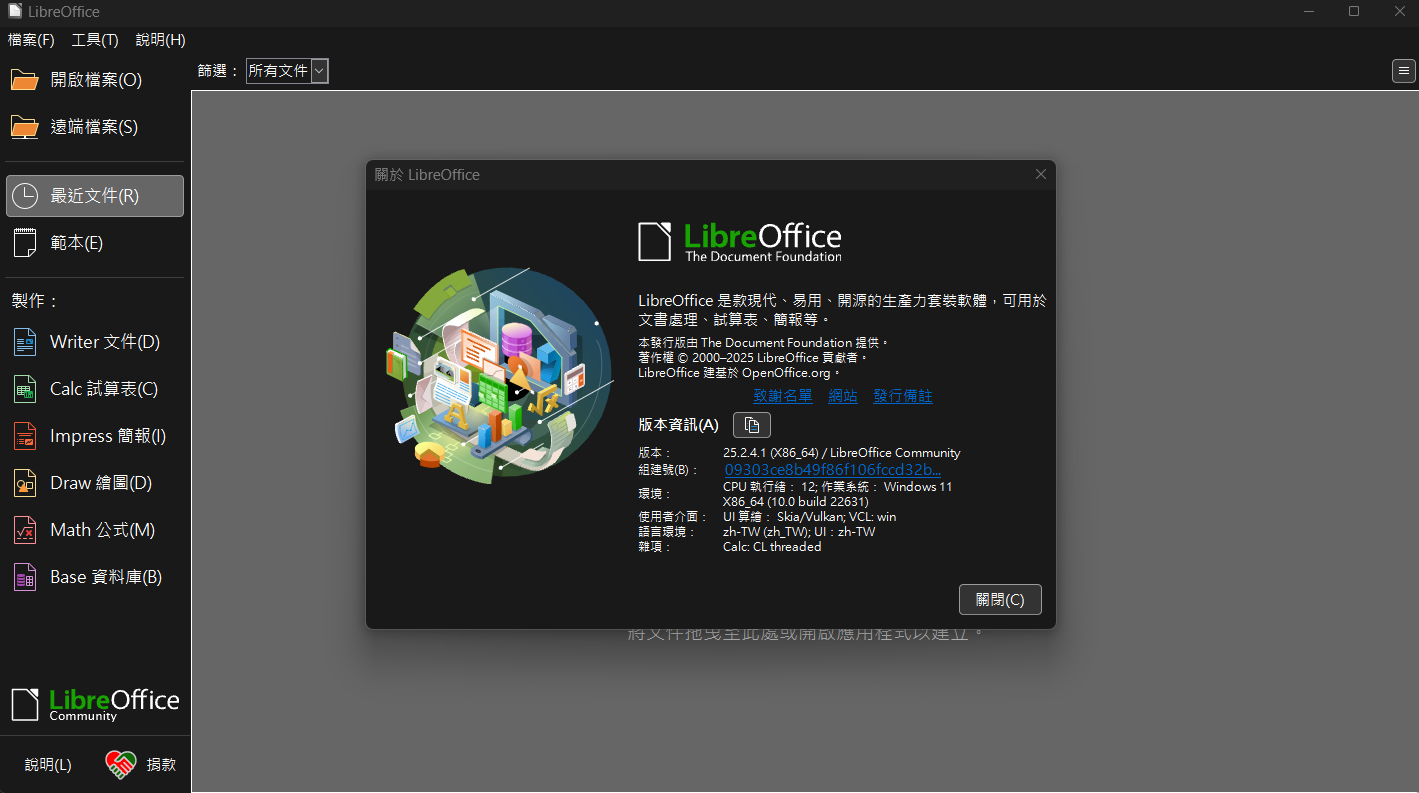Image resolution: width=1419 pixels, height=793 pixels.
Task: Click the 製作： heading in the sidebar
Action: pyautogui.click(x=35, y=301)
